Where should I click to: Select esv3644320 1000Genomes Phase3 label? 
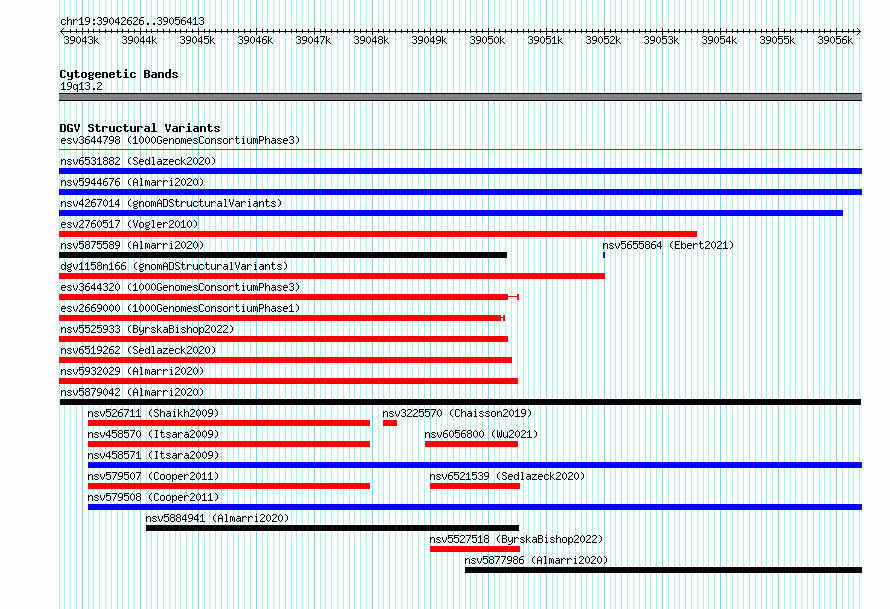pos(180,287)
